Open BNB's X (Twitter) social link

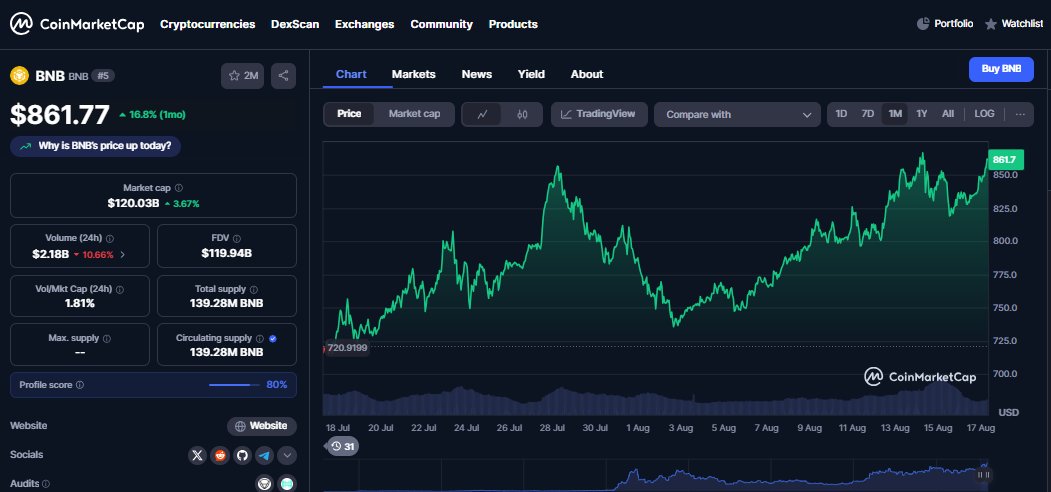point(197,456)
